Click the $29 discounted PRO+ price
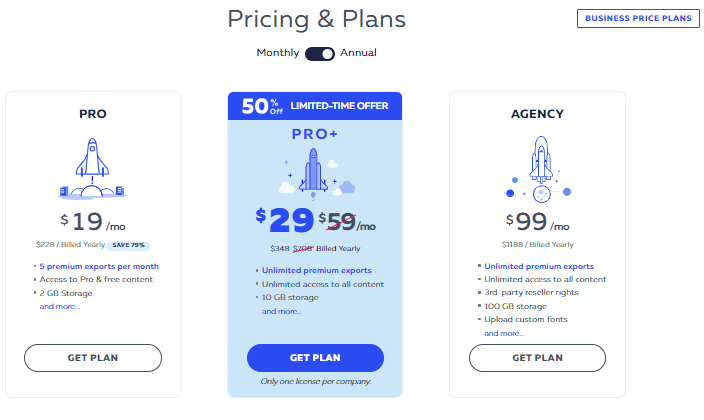 [x=285, y=220]
